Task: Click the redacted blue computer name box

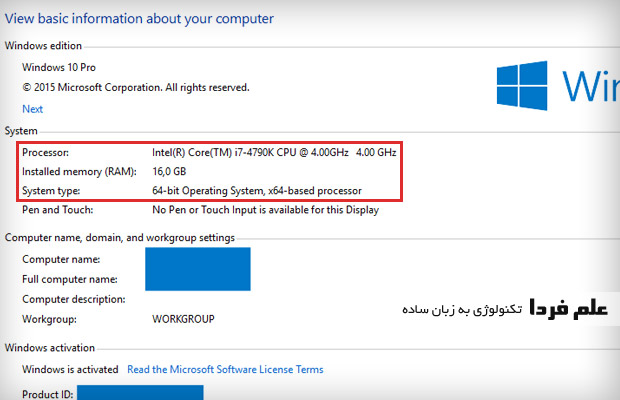Action: [x=197, y=268]
